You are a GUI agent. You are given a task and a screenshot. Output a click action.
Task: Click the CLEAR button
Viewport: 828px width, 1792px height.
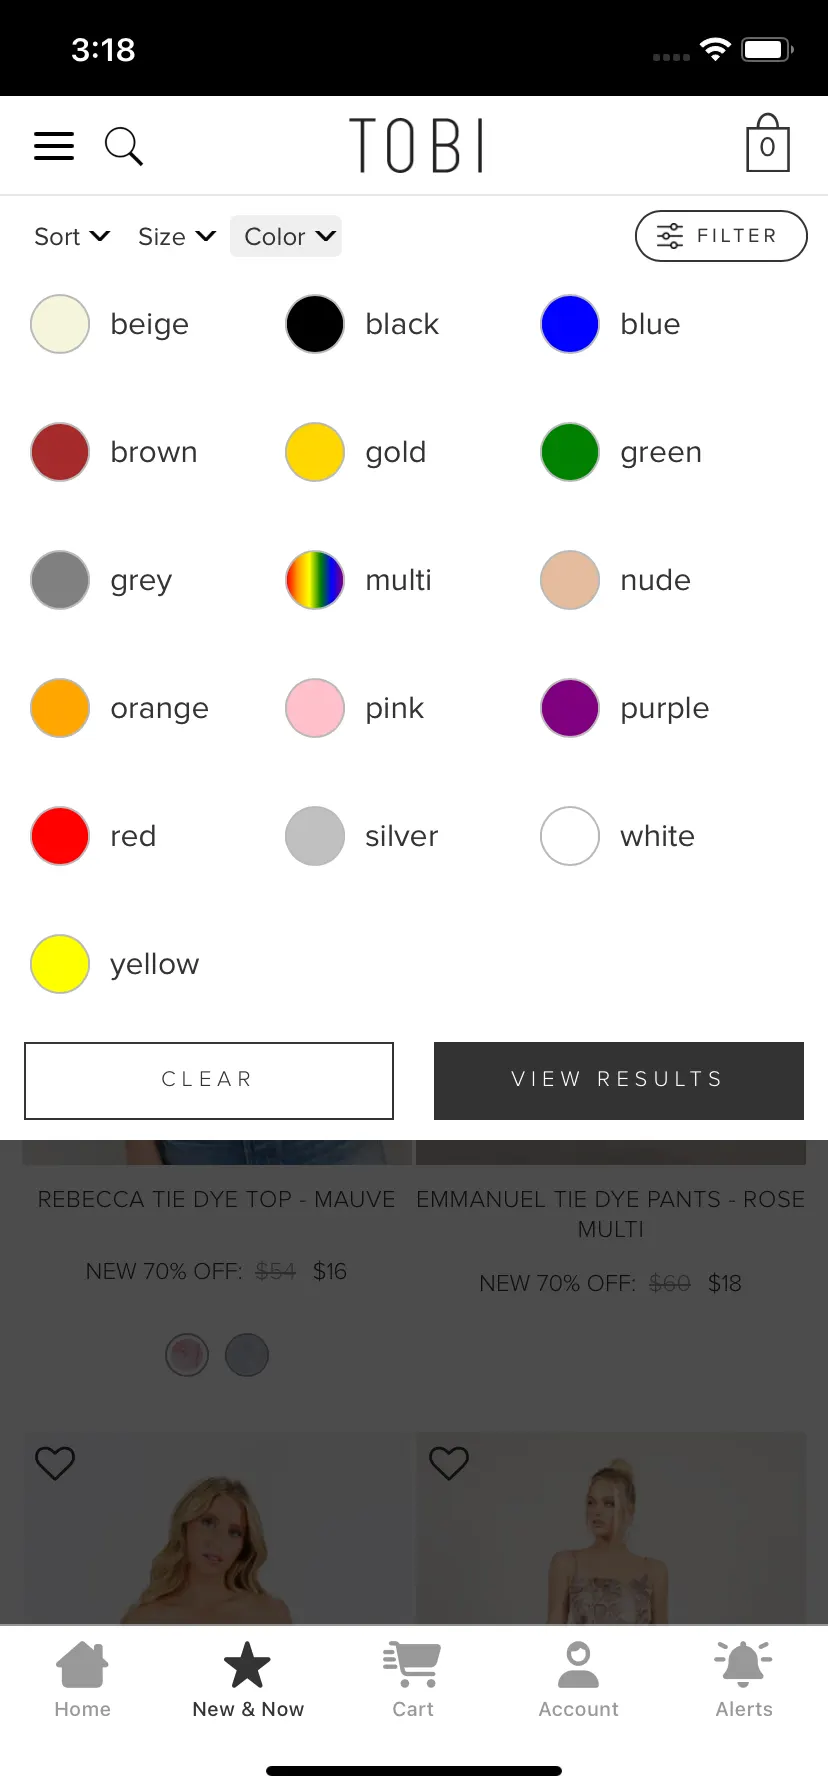209,1081
